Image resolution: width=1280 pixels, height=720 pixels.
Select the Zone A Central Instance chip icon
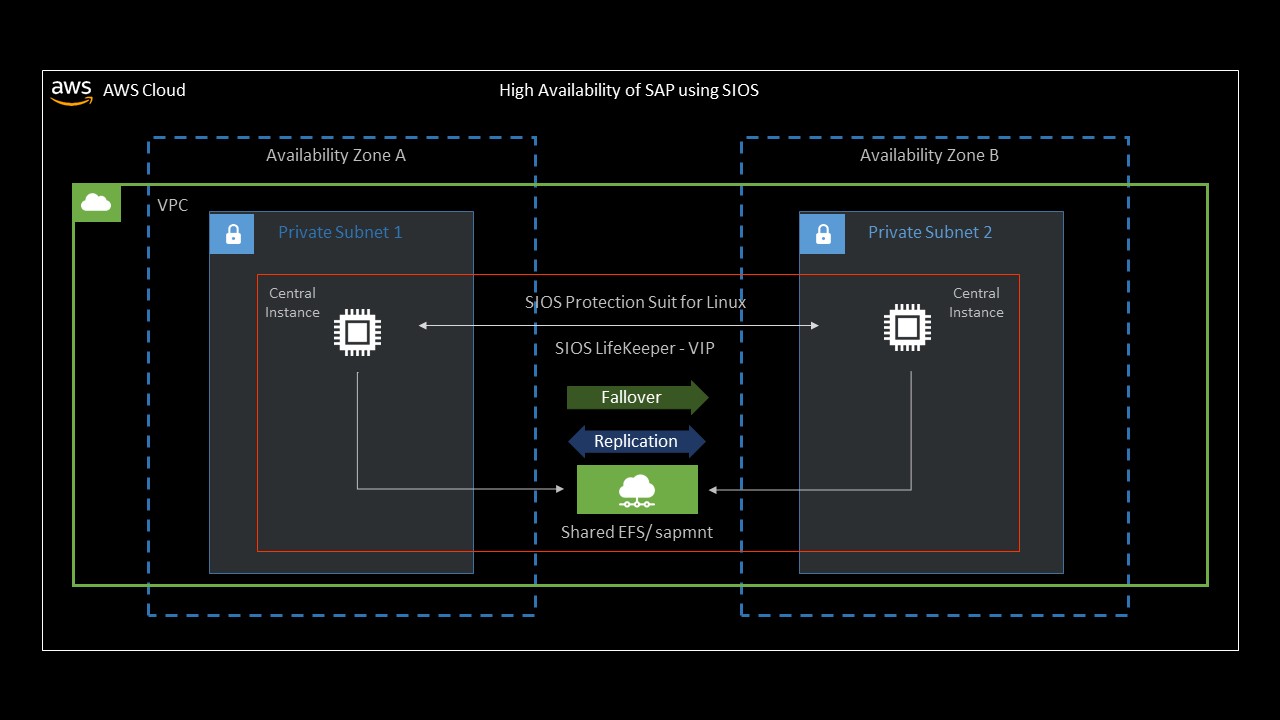(357, 330)
